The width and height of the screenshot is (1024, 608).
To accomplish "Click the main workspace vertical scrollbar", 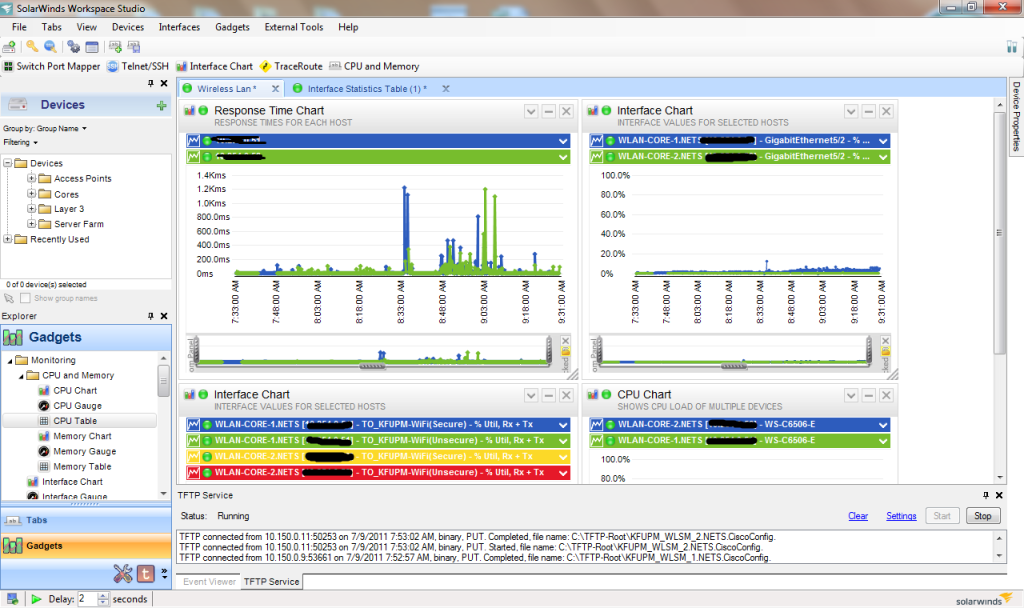I will [1000, 233].
